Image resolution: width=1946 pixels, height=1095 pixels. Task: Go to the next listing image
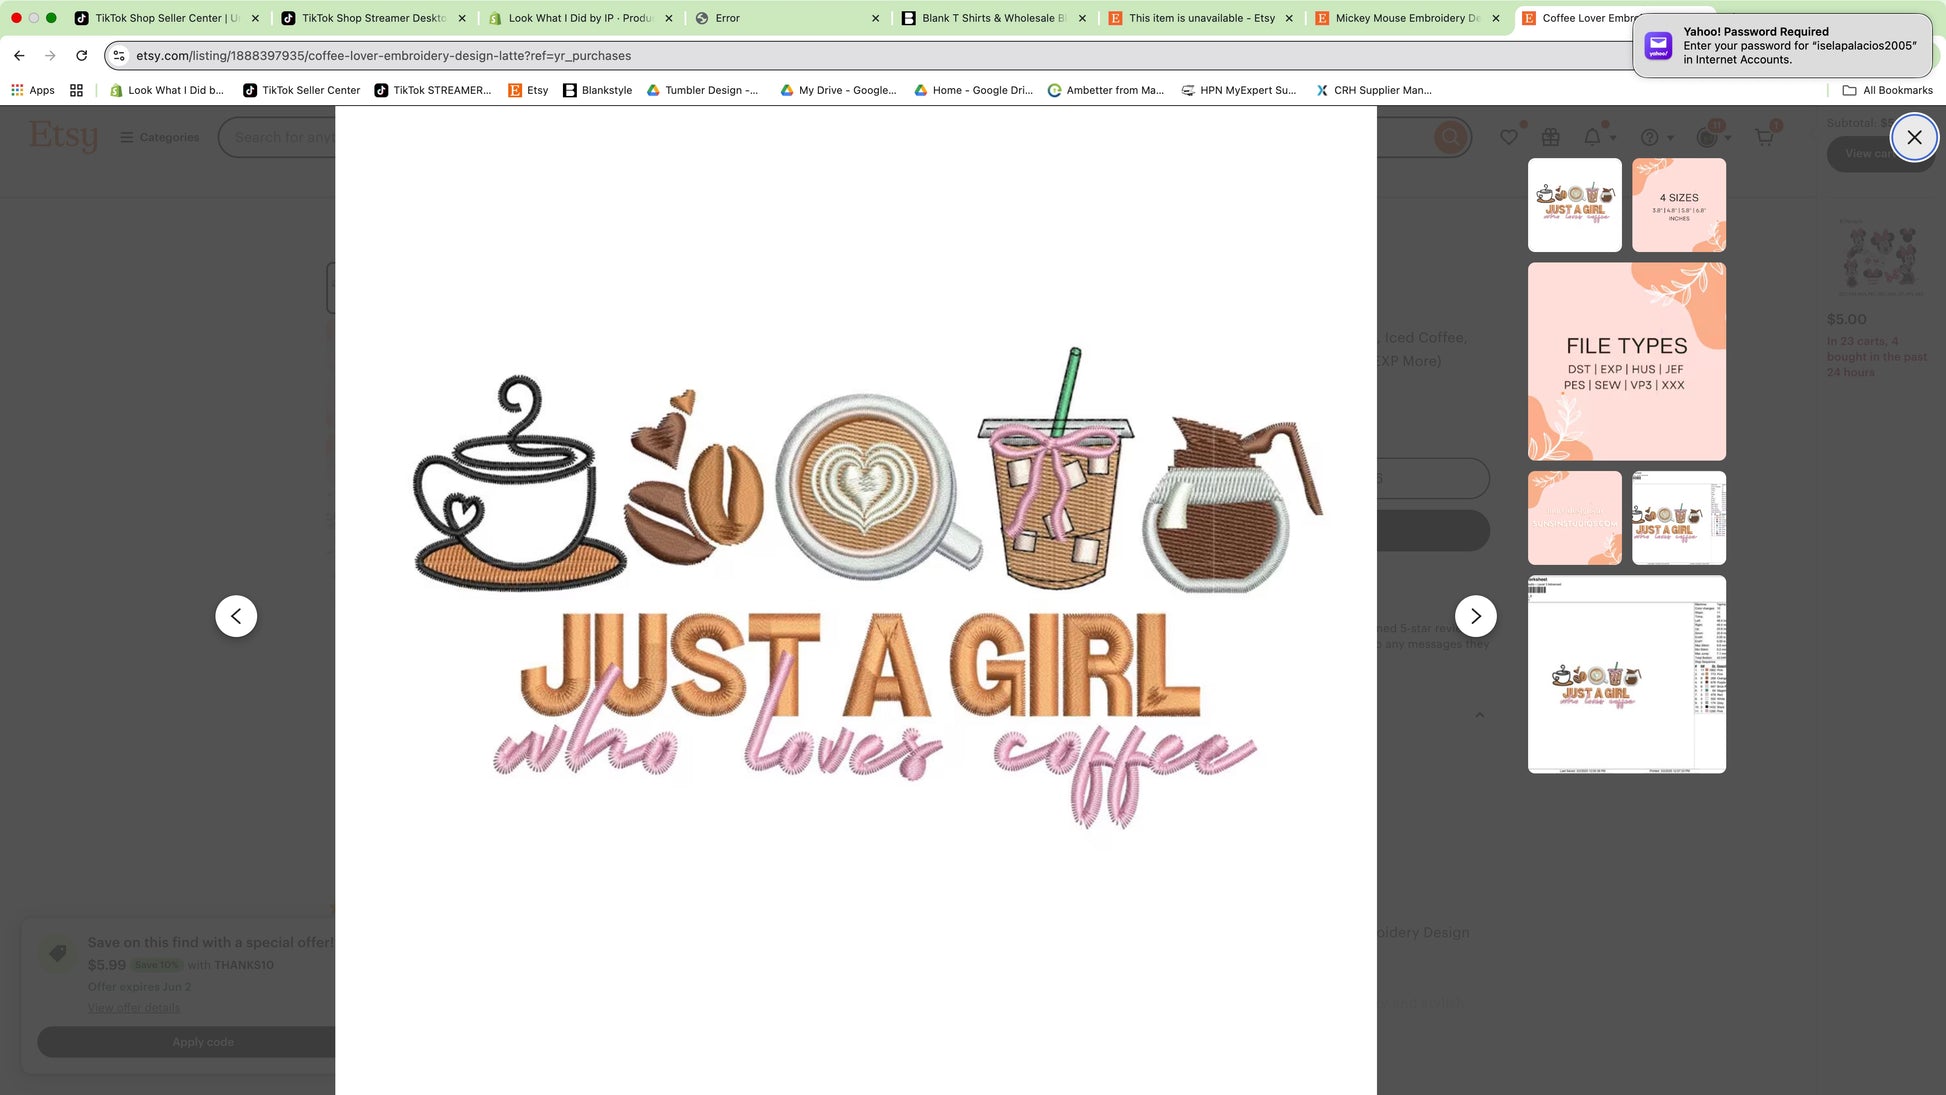1475,616
